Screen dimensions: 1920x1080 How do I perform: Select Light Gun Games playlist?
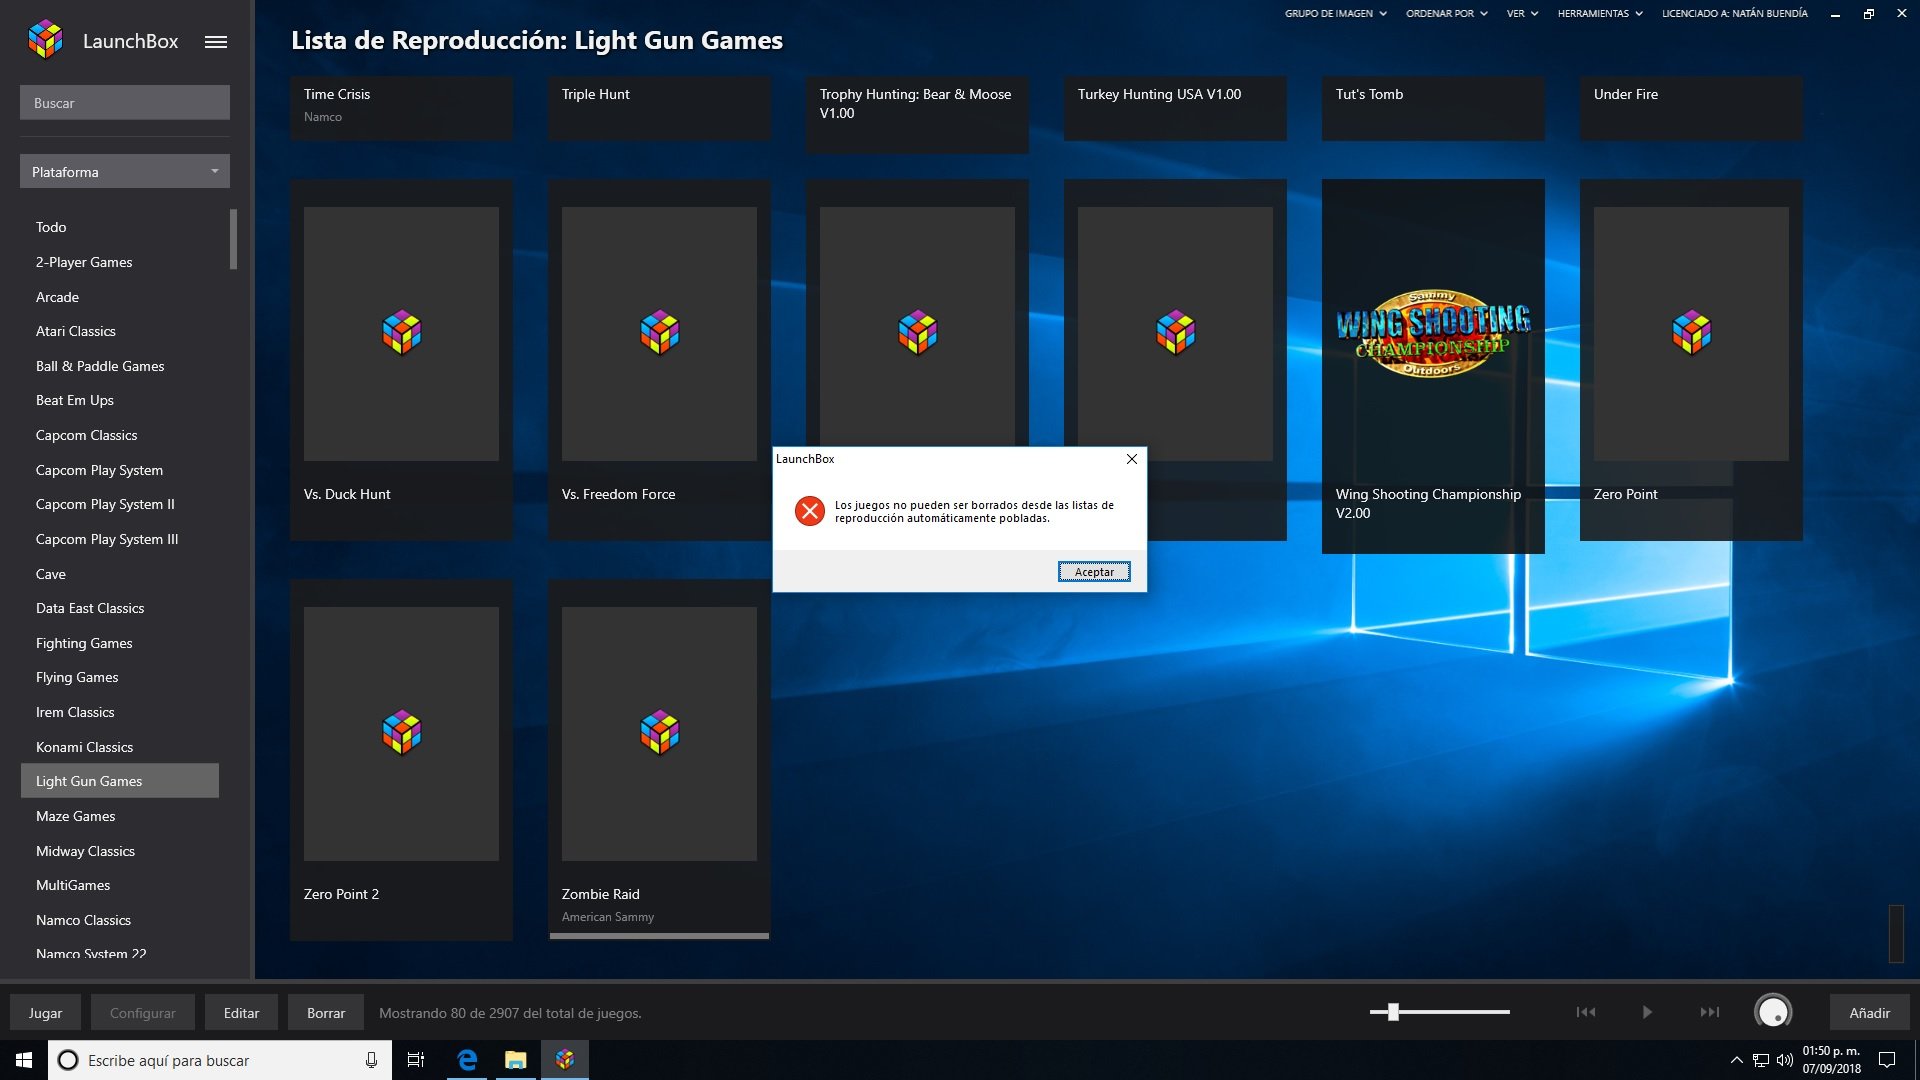tap(120, 781)
